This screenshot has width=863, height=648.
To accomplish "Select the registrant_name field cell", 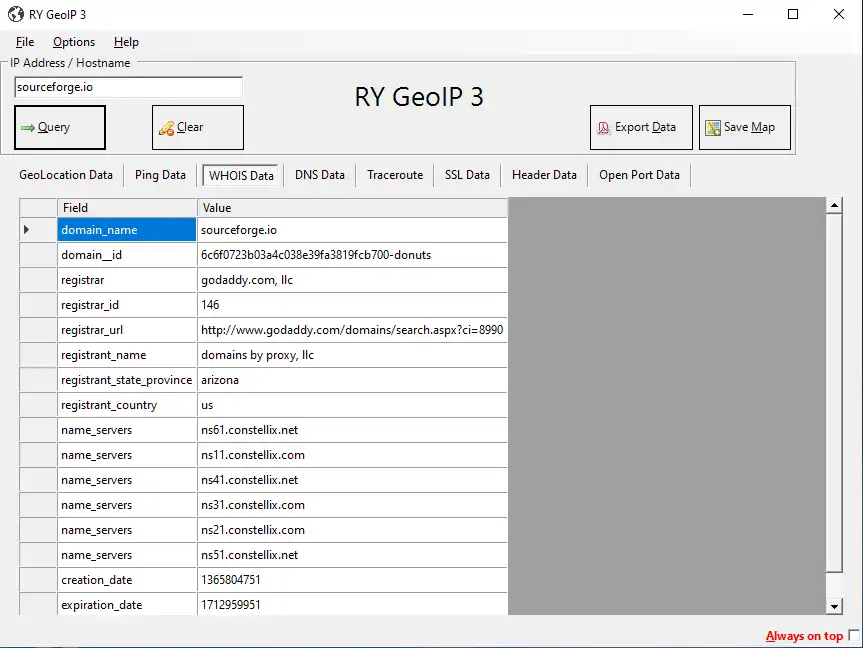I will click(127, 355).
